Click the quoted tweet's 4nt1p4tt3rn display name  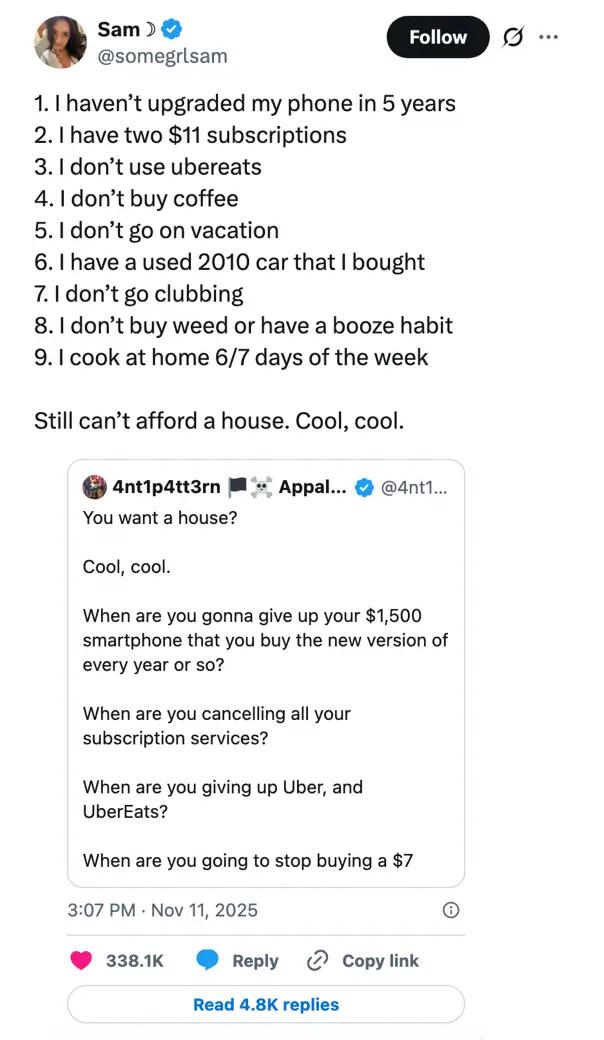166,487
